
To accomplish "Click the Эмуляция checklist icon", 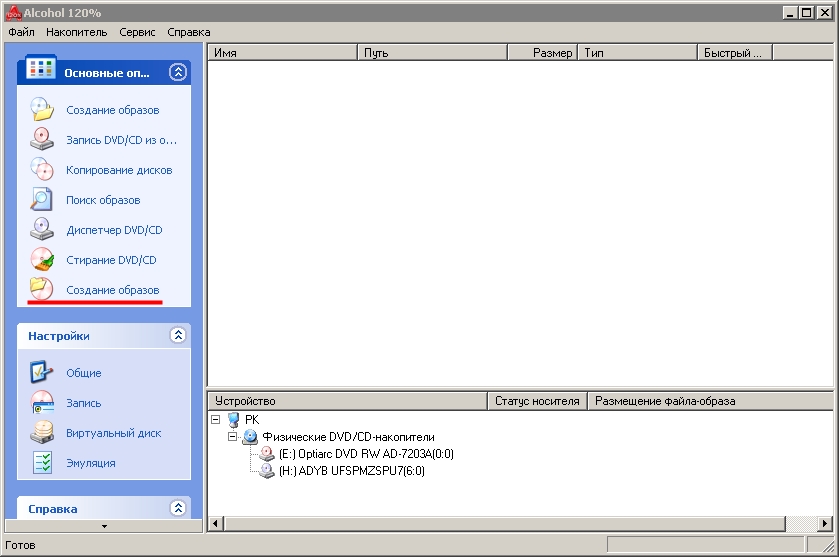I will pos(42,463).
